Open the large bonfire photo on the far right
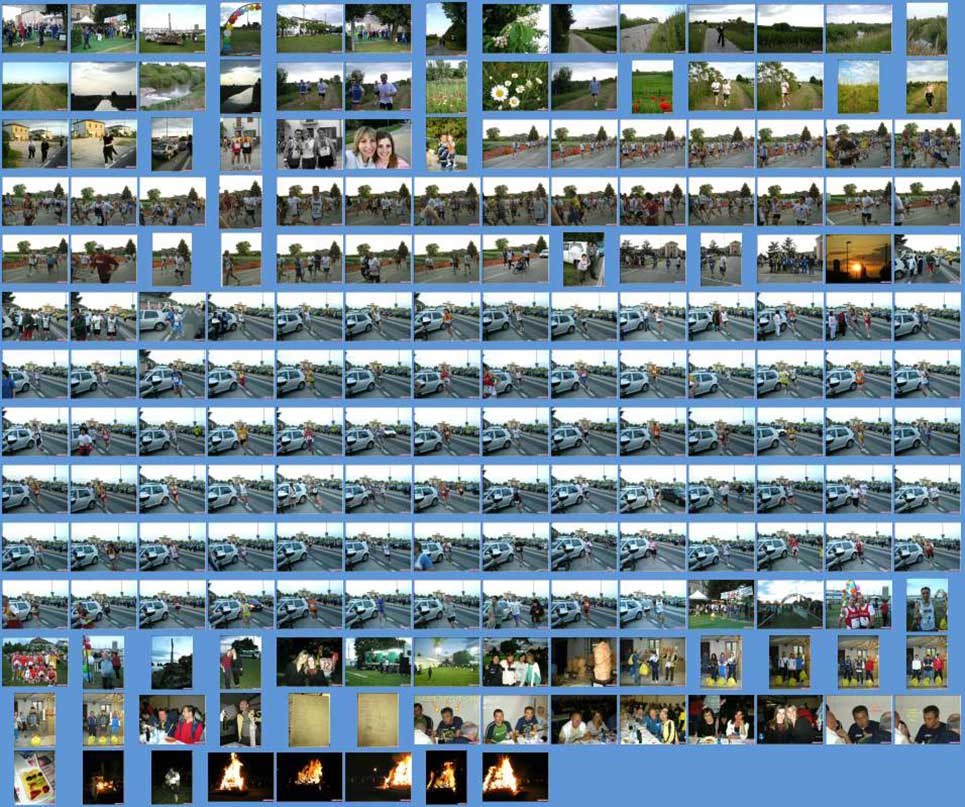 [x=515, y=777]
